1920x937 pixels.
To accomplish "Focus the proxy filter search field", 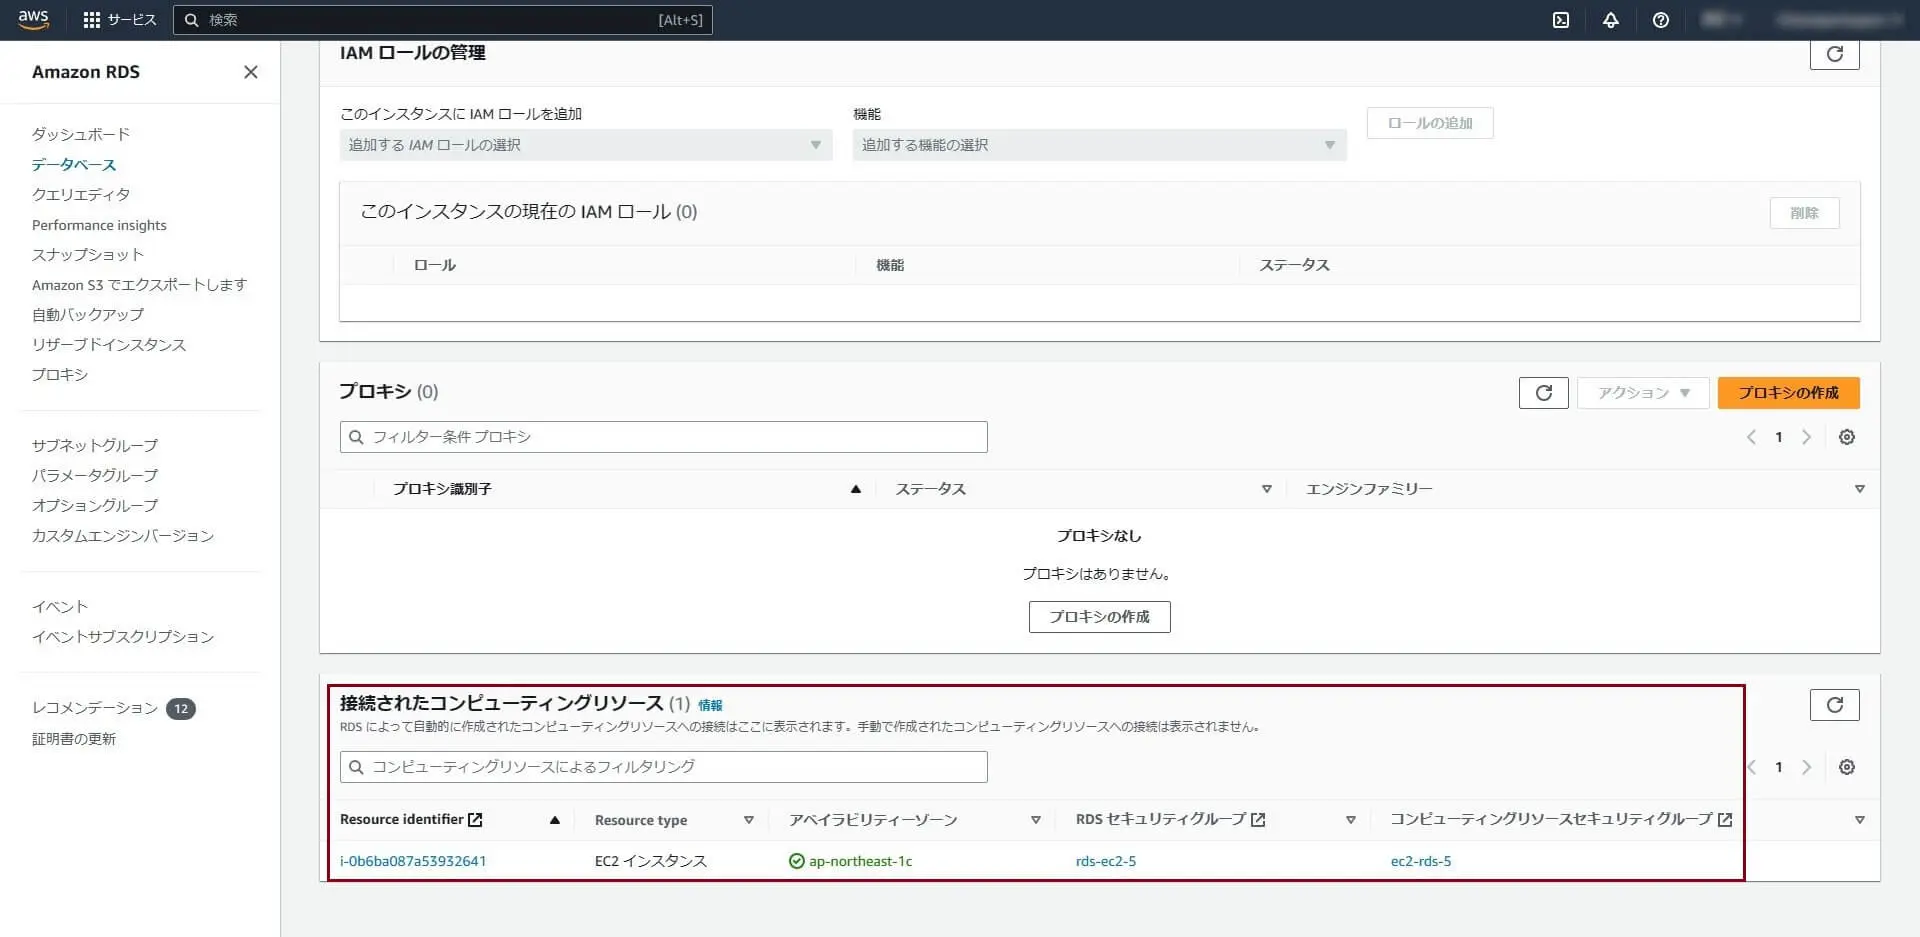I will pos(664,437).
